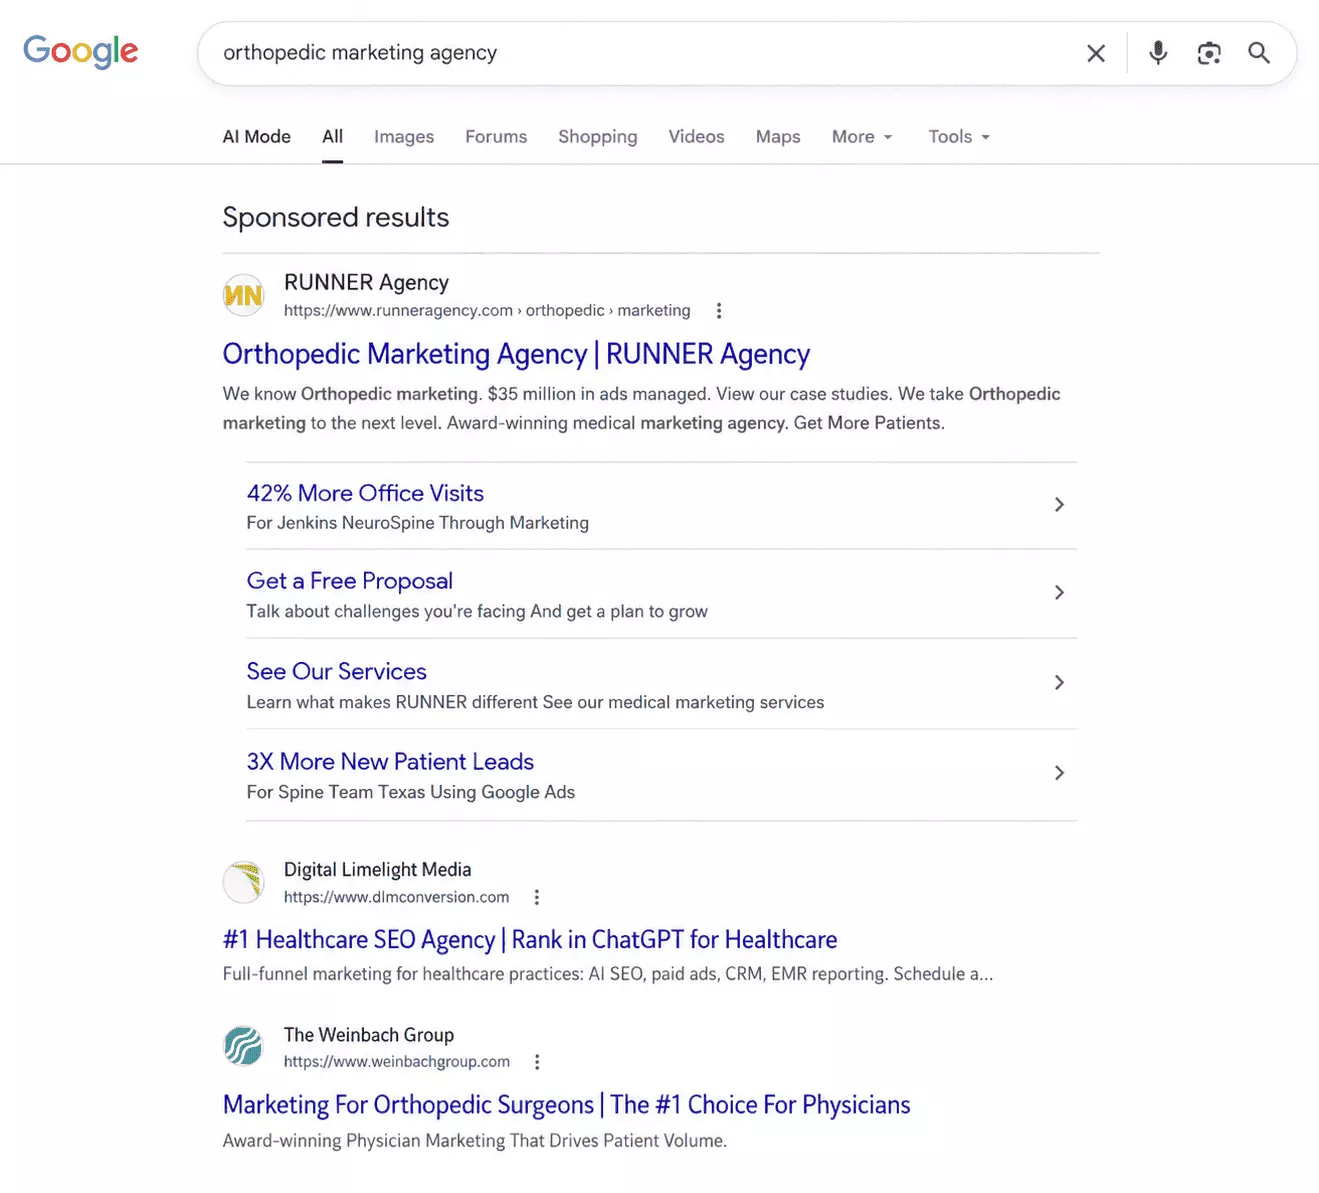Open the 42% More Office Visits sitelink

[x=365, y=493]
